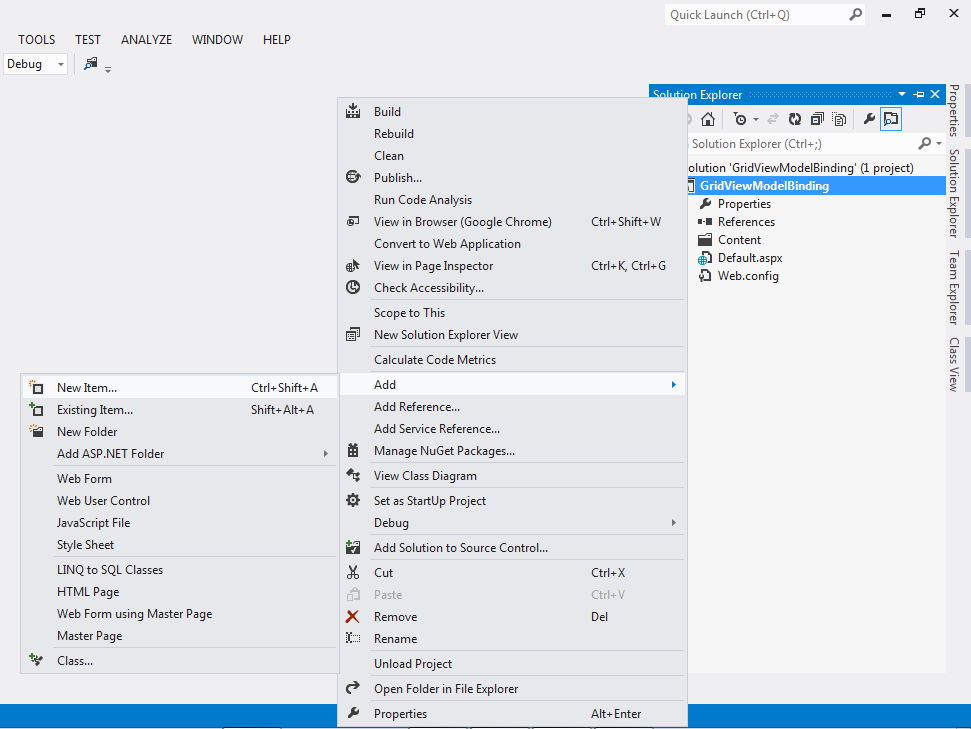Image resolution: width=971 pixels, height=729 pixels.
Task: Choose Manage NuGet Packages... menu entry
Action: [444, 451]
